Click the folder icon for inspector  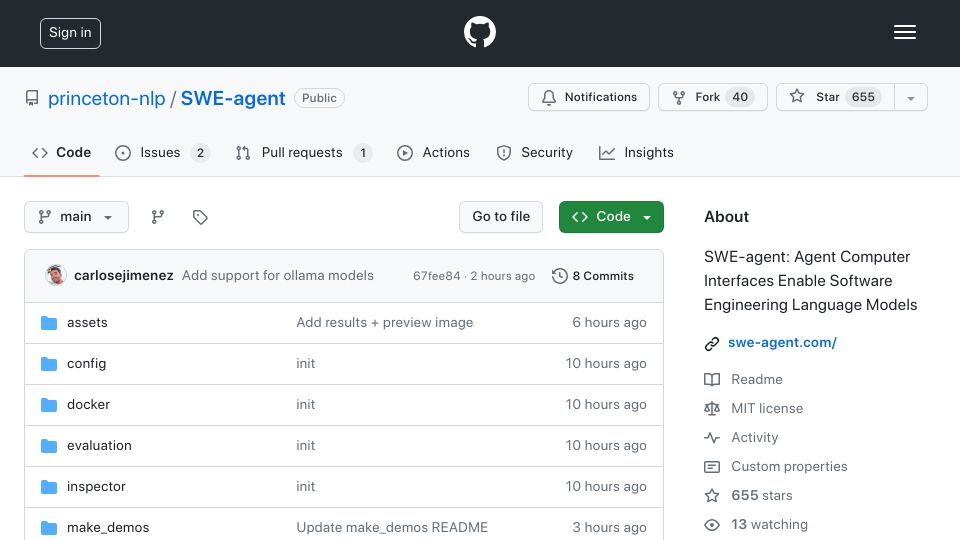click(49, 487)
